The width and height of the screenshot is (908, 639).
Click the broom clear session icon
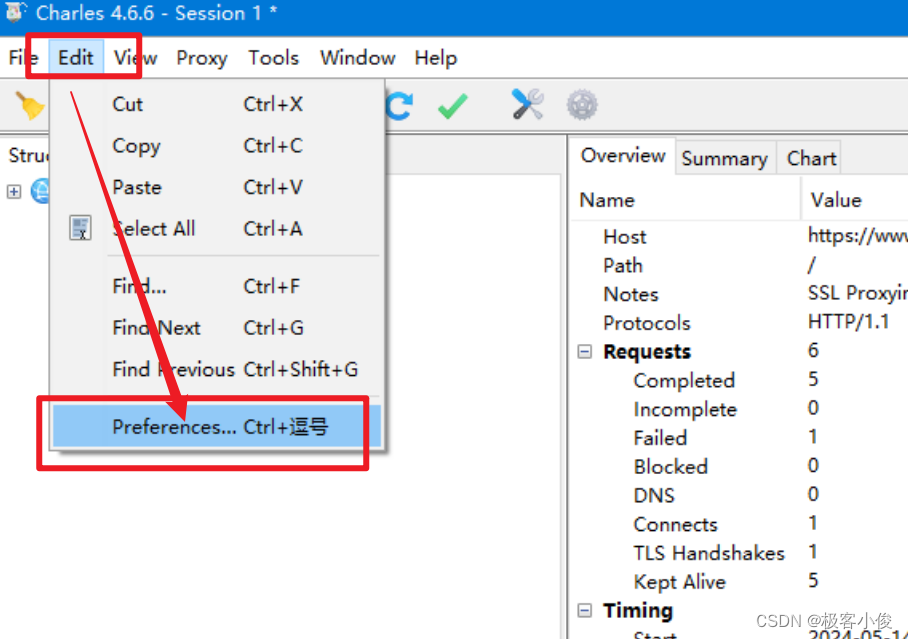tap(29, 106)
